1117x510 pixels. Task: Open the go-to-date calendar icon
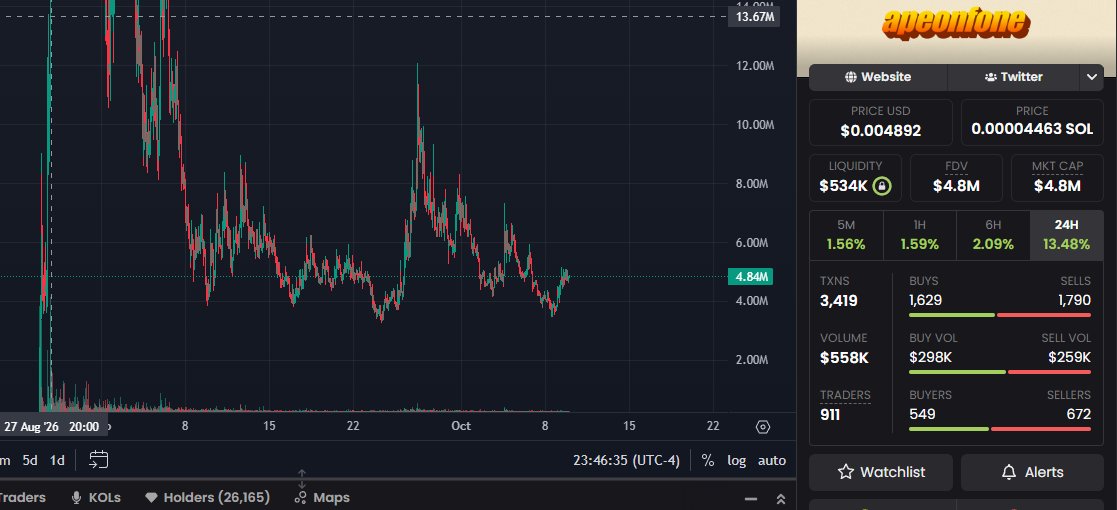(98, 460)
